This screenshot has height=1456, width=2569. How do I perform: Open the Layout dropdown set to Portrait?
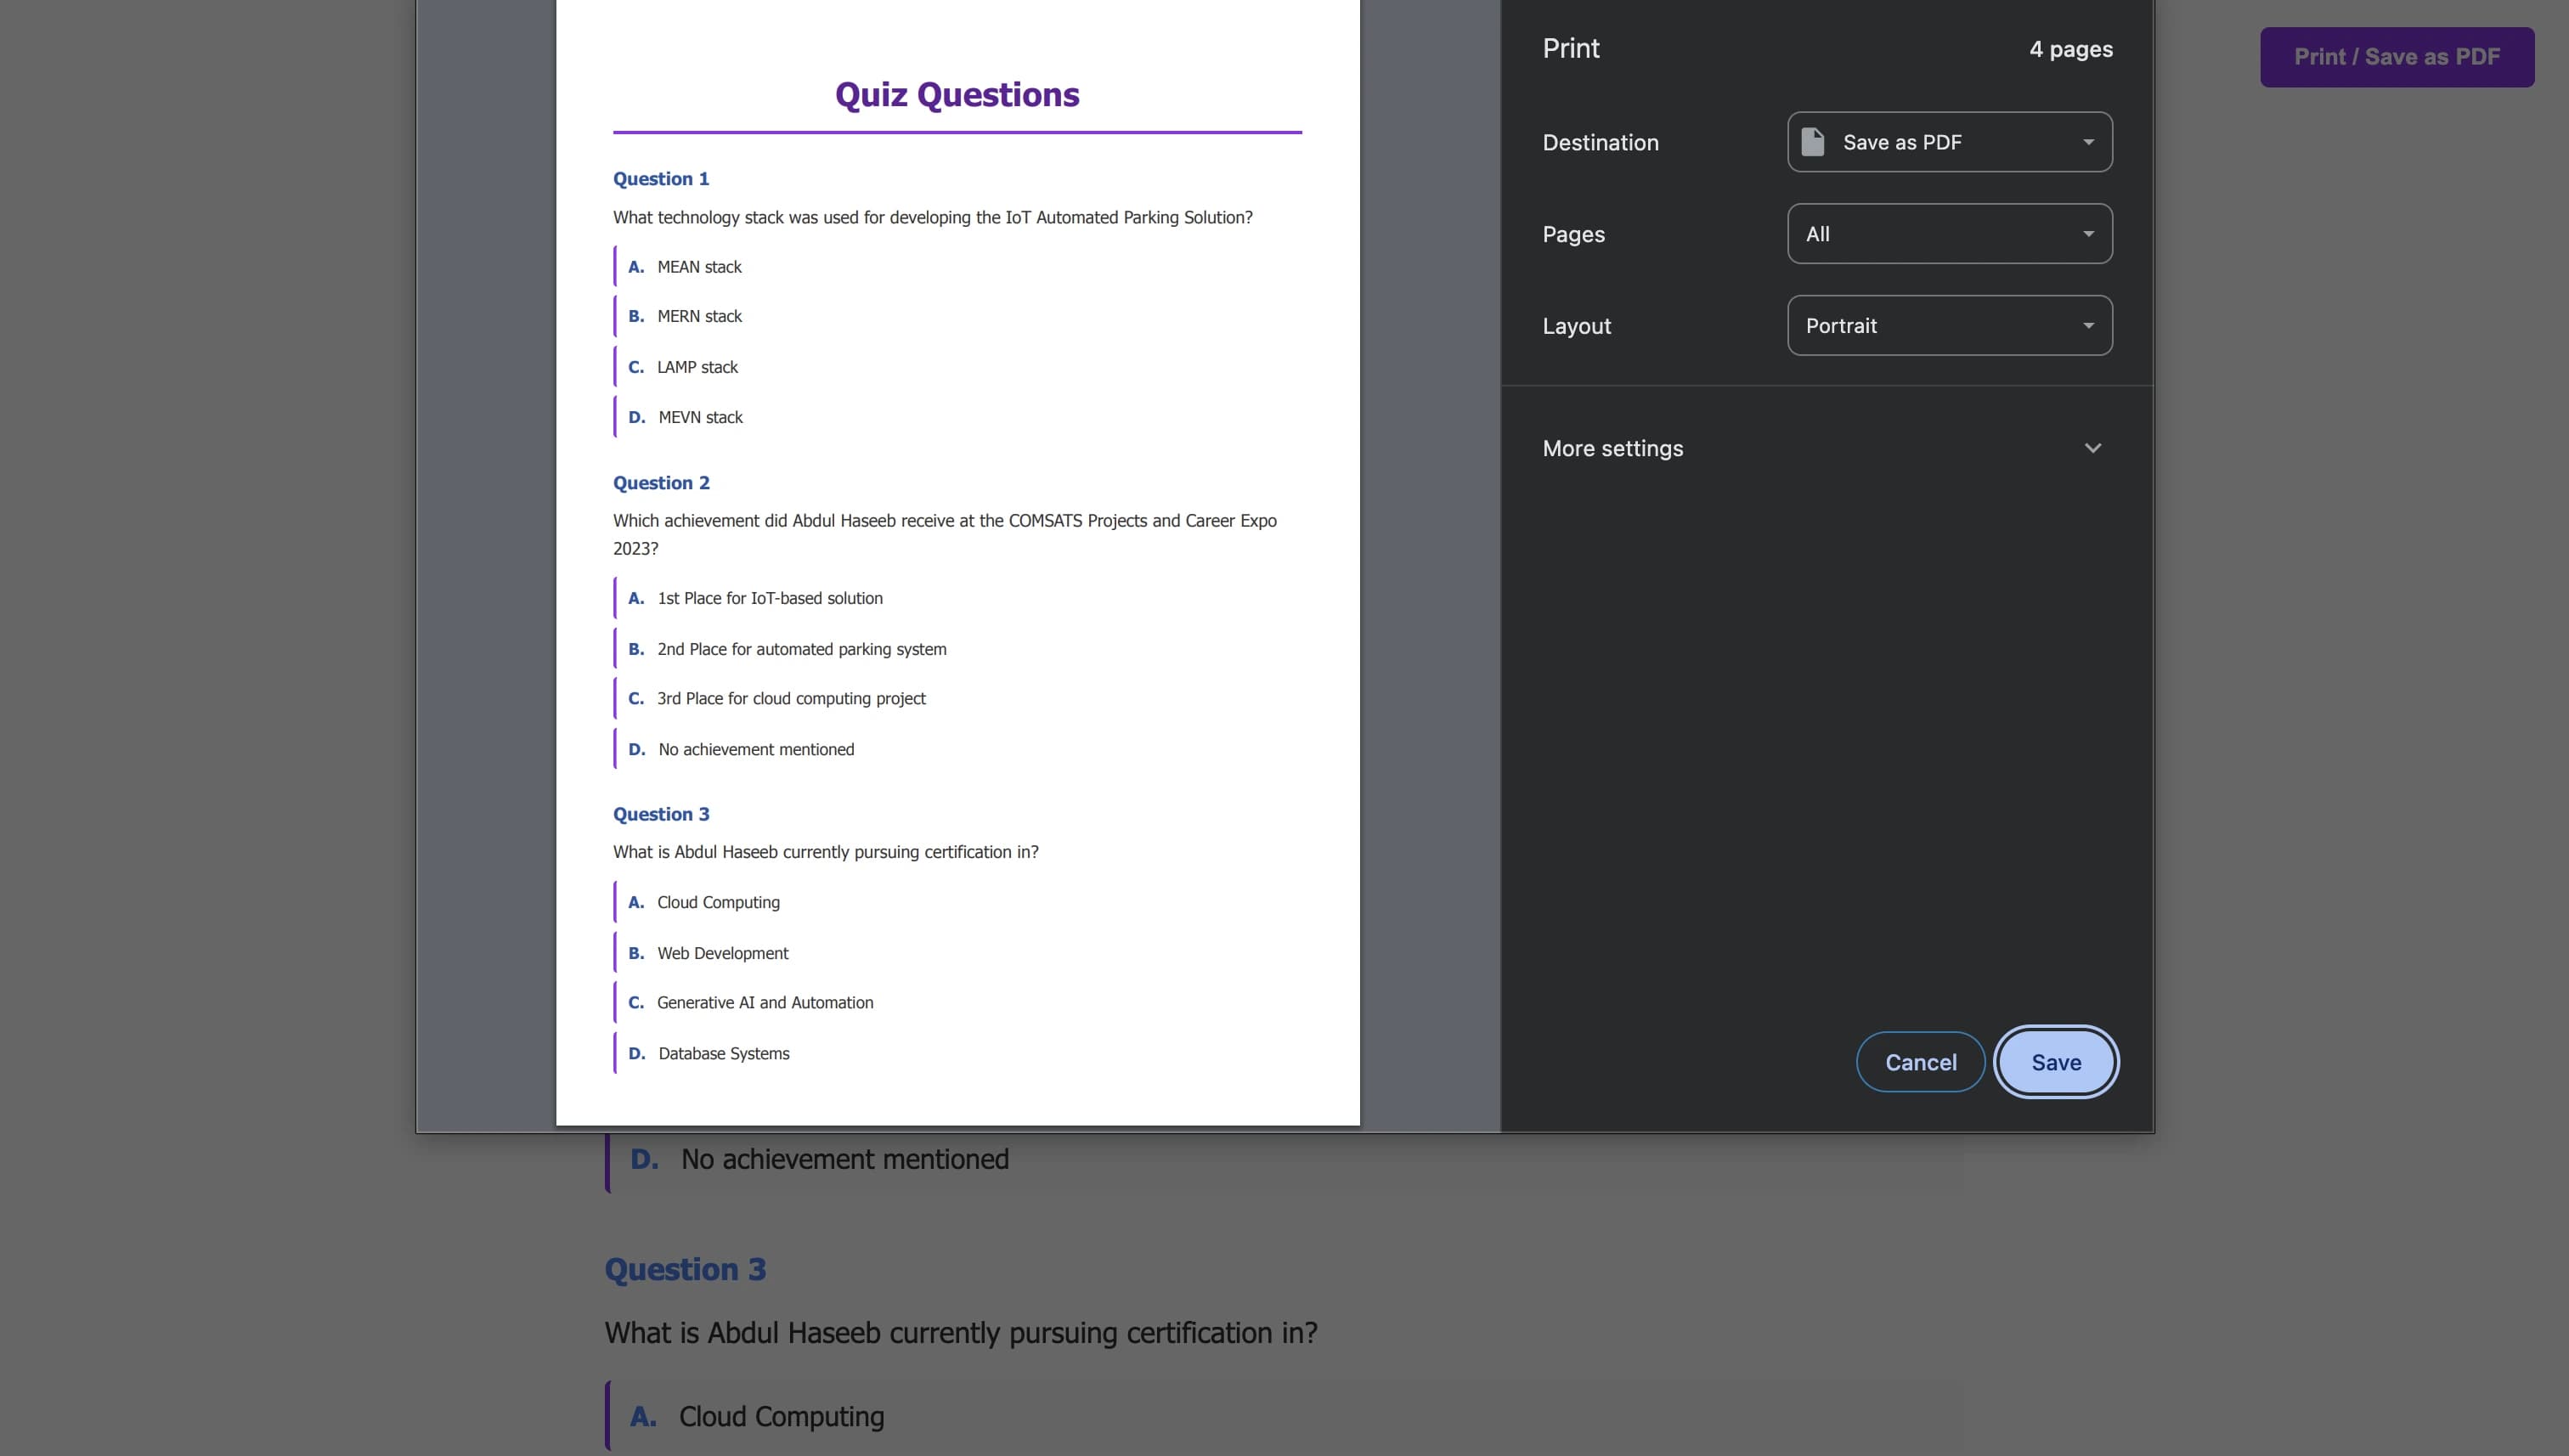(1949, 326)
